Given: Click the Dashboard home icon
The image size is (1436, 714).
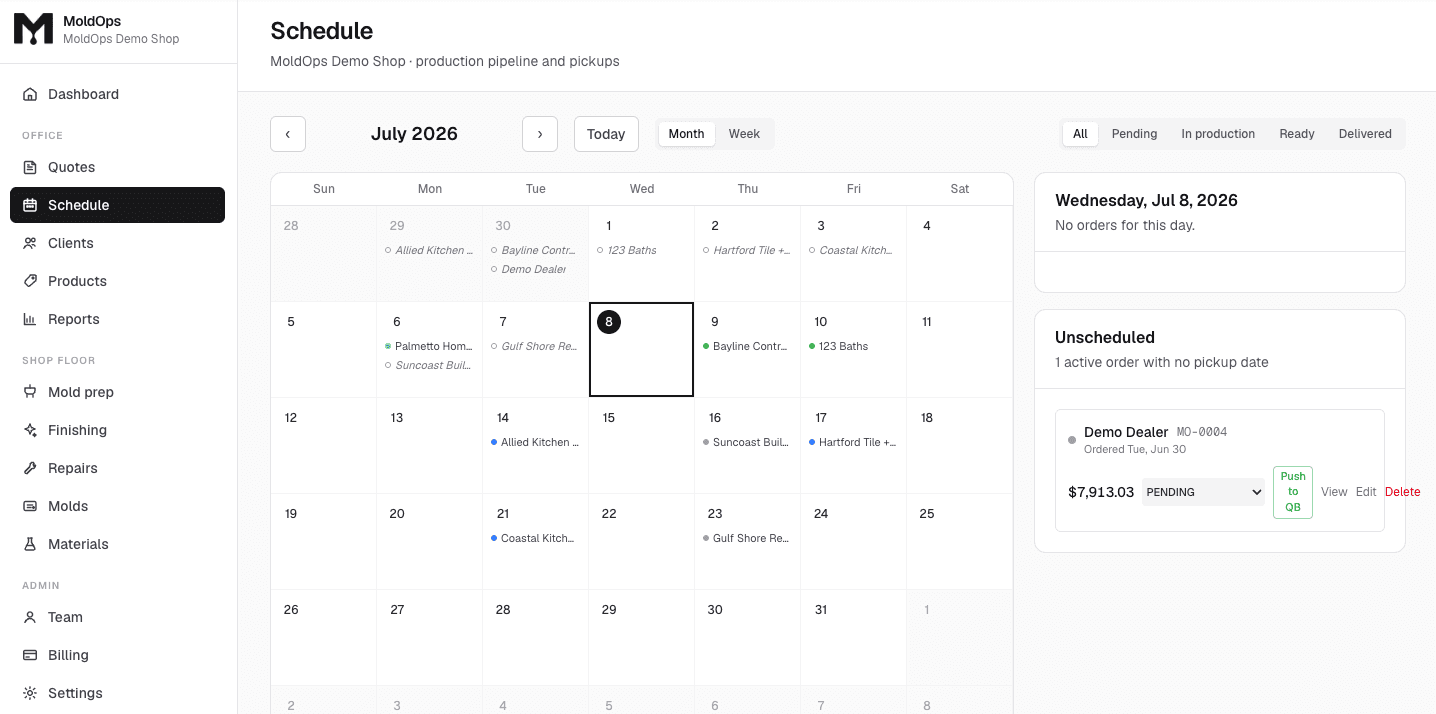Looking at the screenshot, I should click(30, 94).
